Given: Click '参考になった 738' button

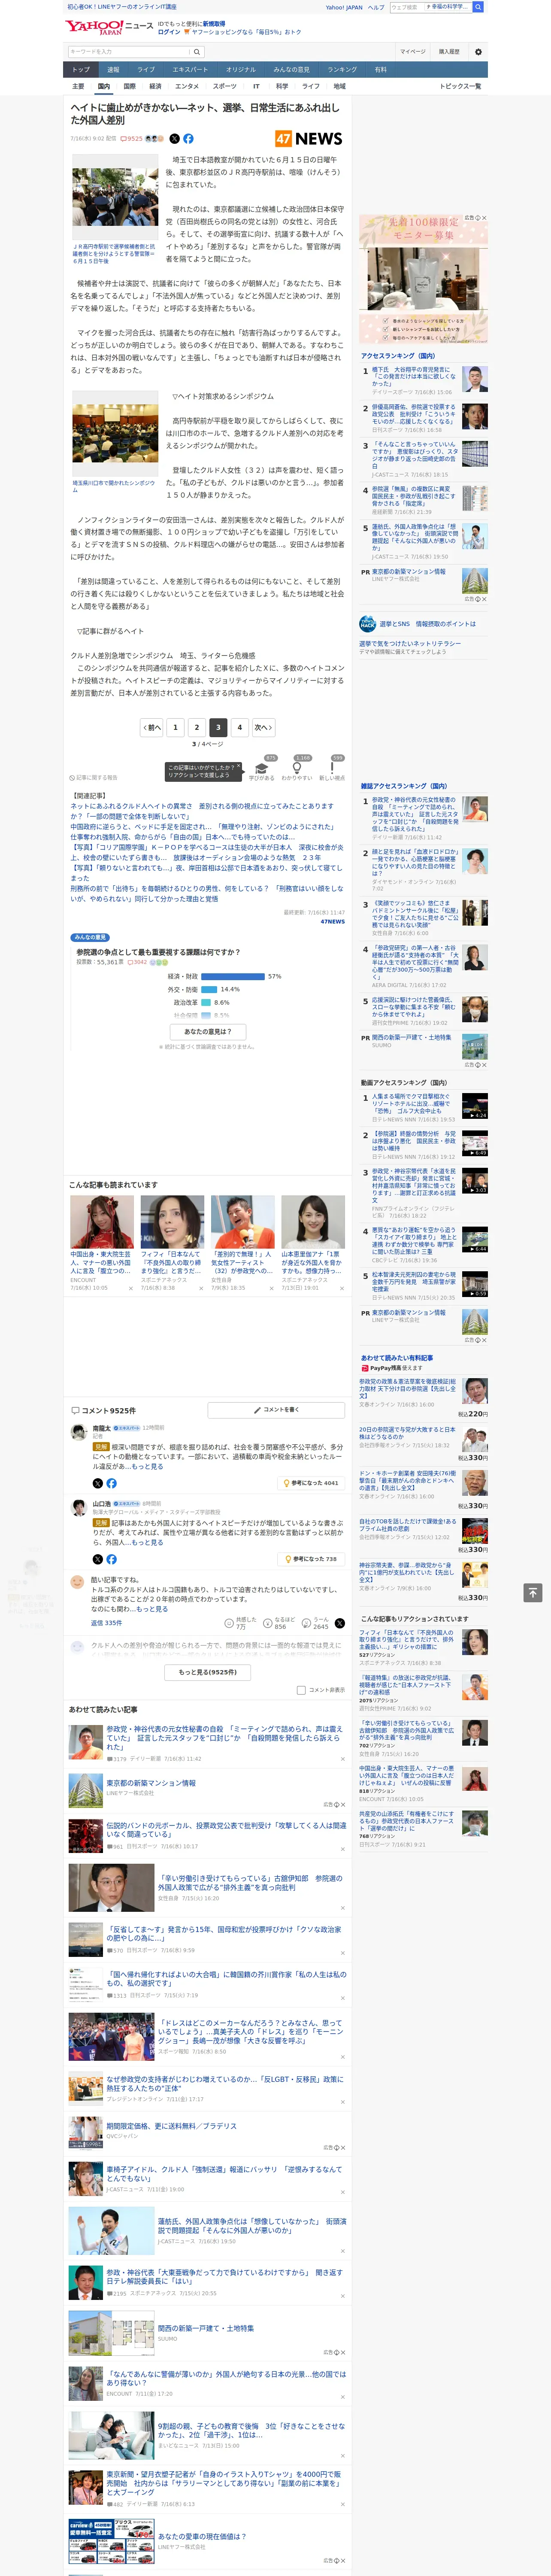Looking at the screenshot, I should click(311, 1559).
